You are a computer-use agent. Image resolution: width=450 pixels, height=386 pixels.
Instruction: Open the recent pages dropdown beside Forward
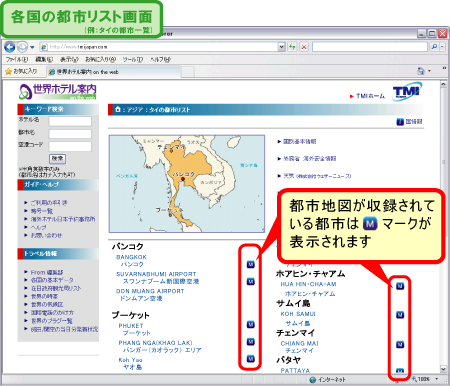pyautogui.click(x=32, y=47)
